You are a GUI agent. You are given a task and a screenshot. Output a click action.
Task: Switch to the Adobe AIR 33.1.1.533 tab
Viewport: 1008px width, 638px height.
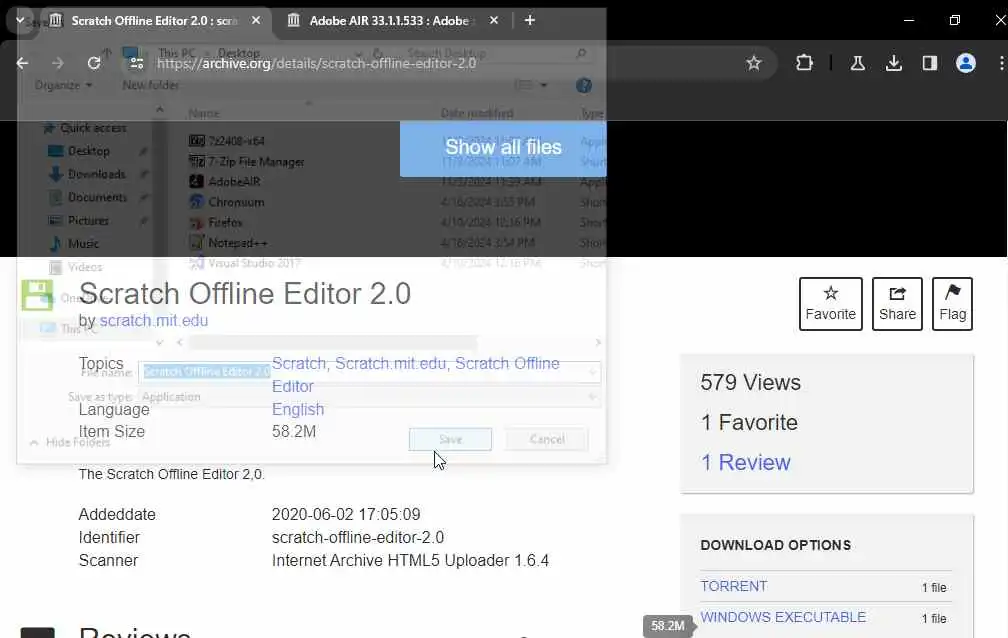point(389,21)
